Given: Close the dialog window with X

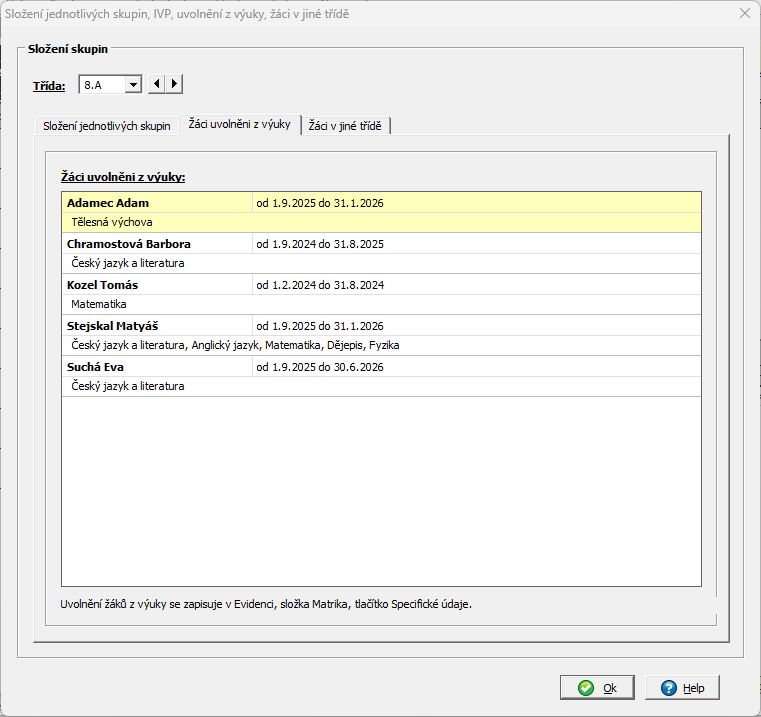Looking at the screenshot, I should tap(743, 14).
